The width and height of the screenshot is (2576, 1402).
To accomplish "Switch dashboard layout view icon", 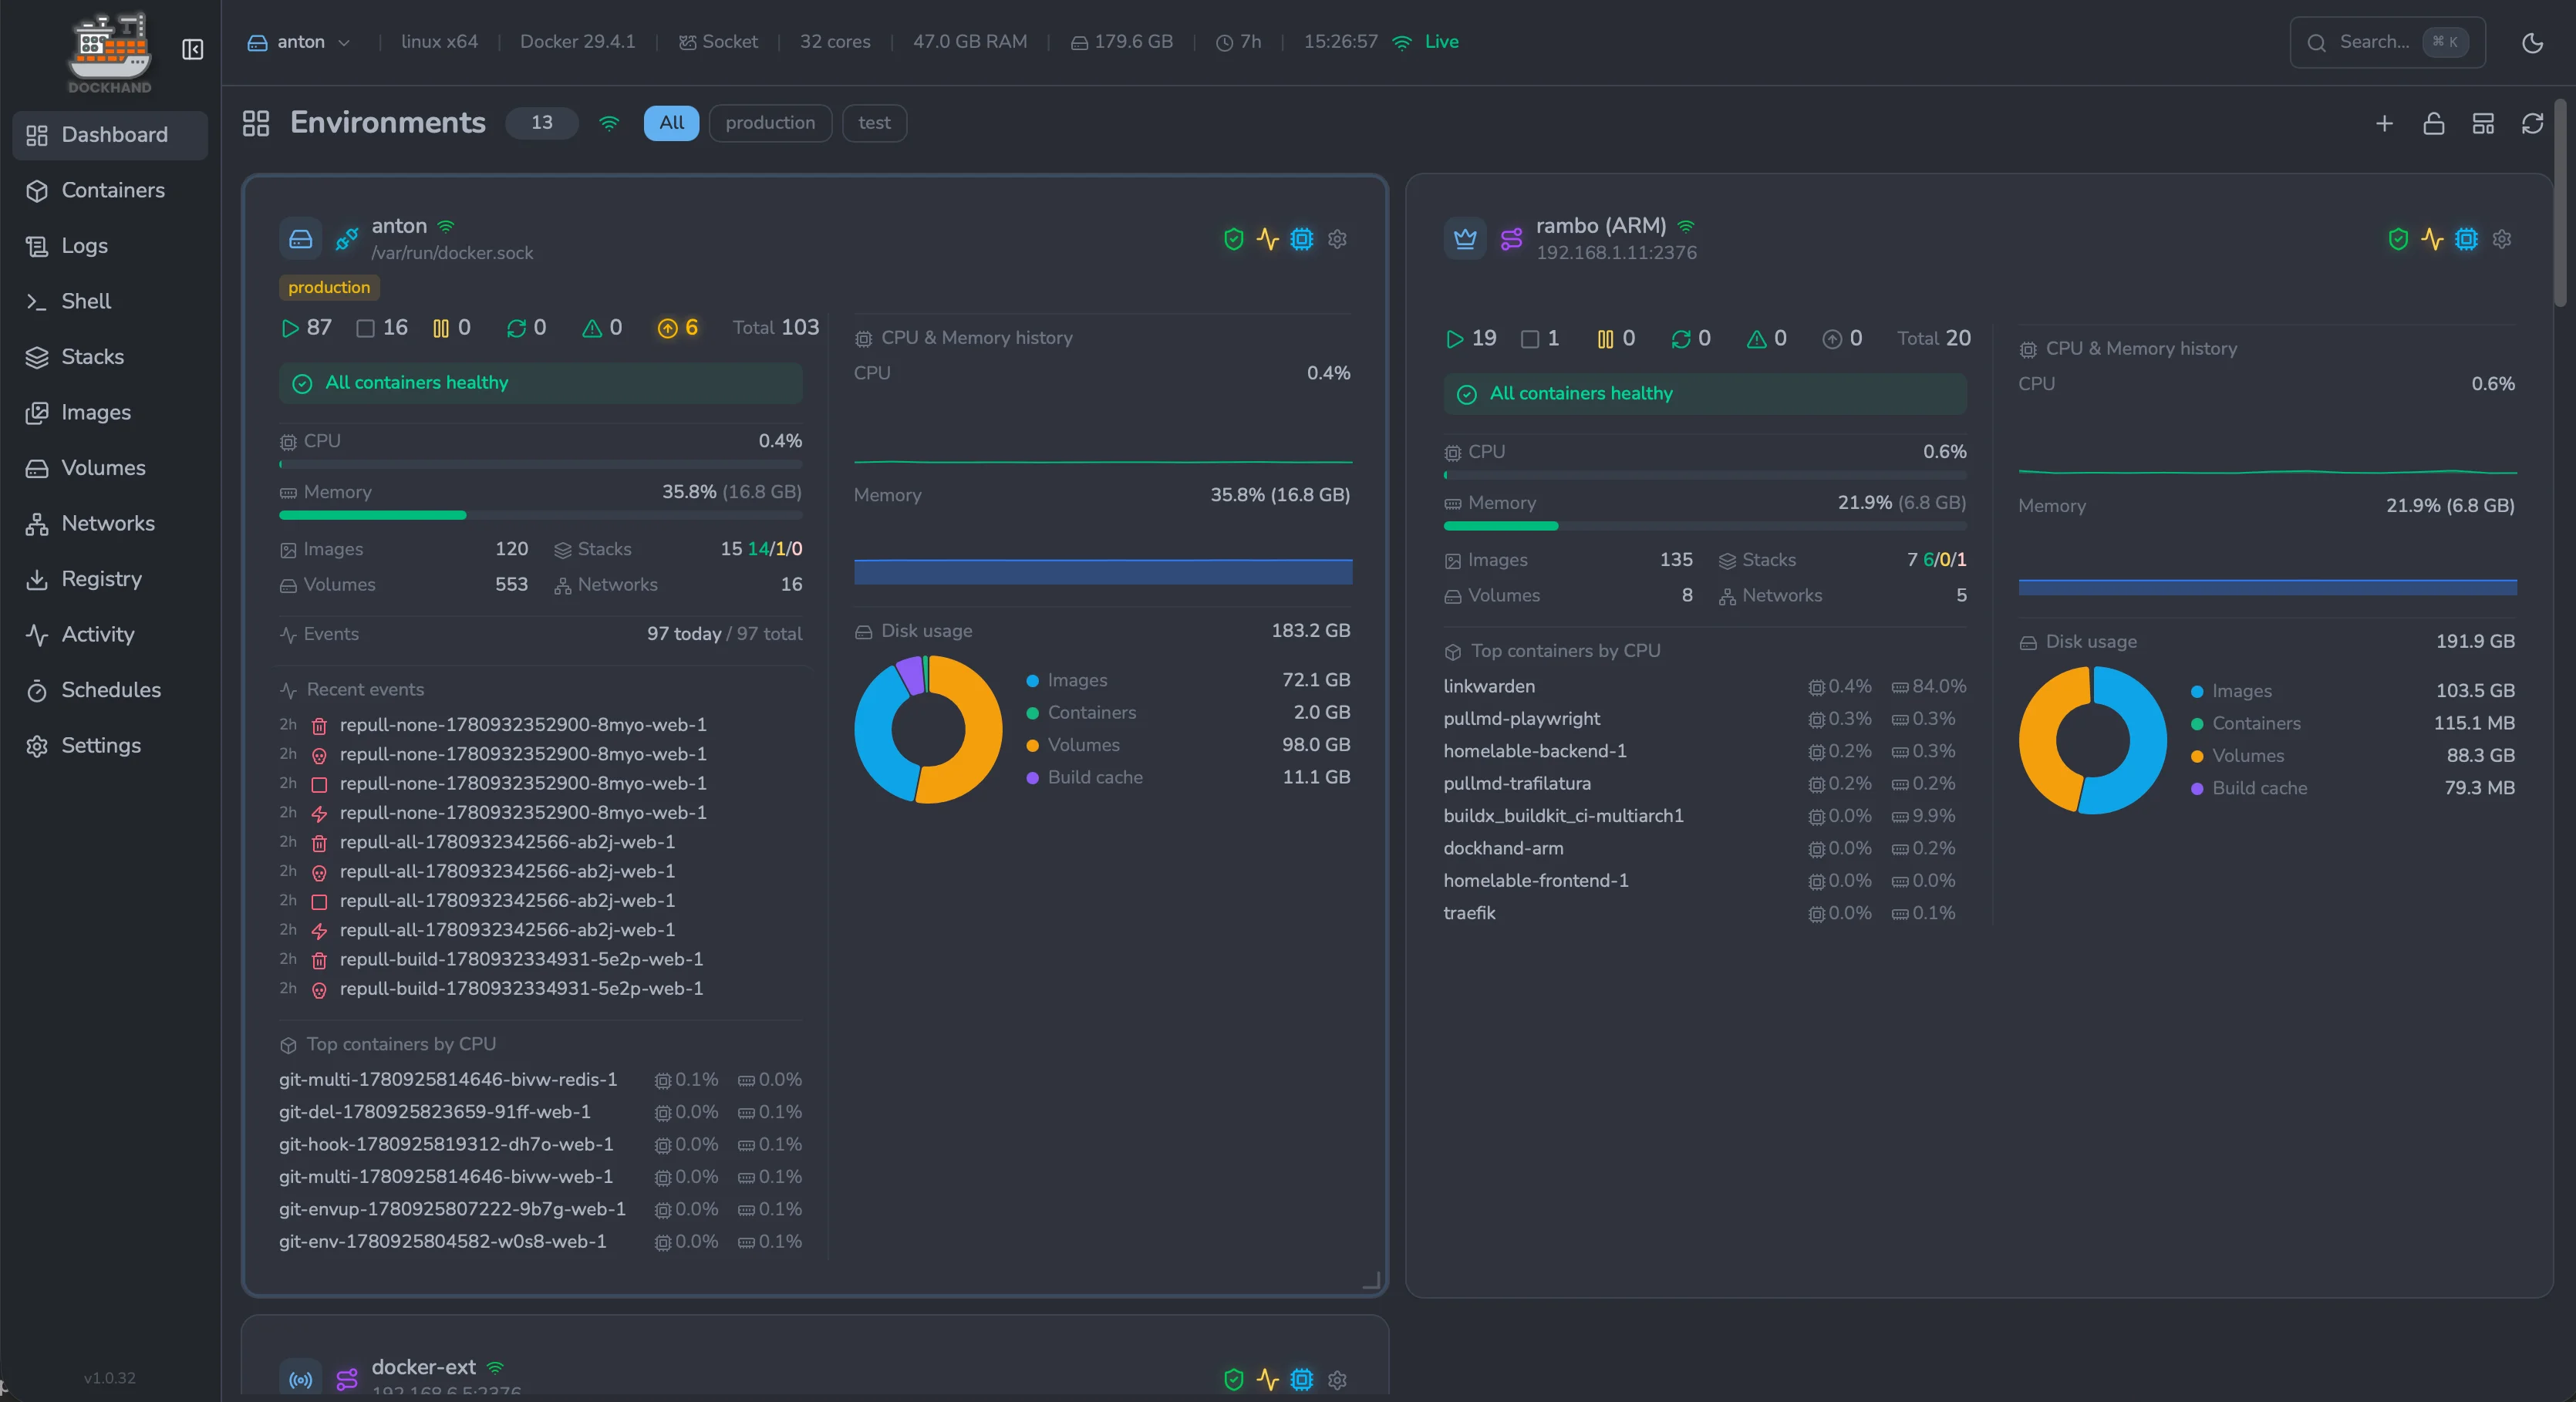I will (x=2483, y=123).
